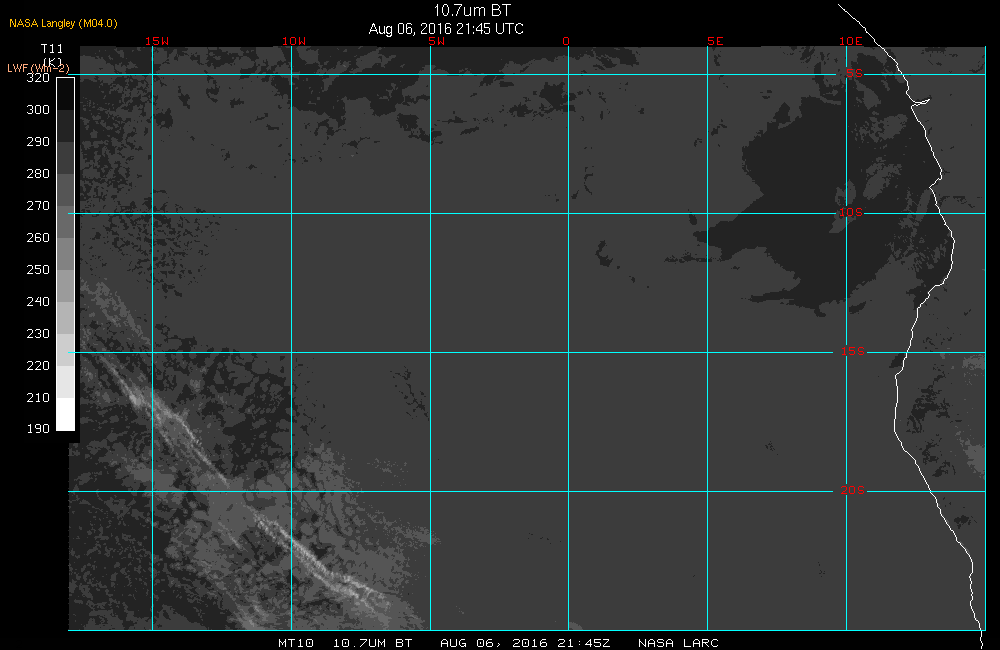Click the '10.7um BT' title text
Image resolution: width=1000 pixels, height=650 pixels.
coord(472,11)
